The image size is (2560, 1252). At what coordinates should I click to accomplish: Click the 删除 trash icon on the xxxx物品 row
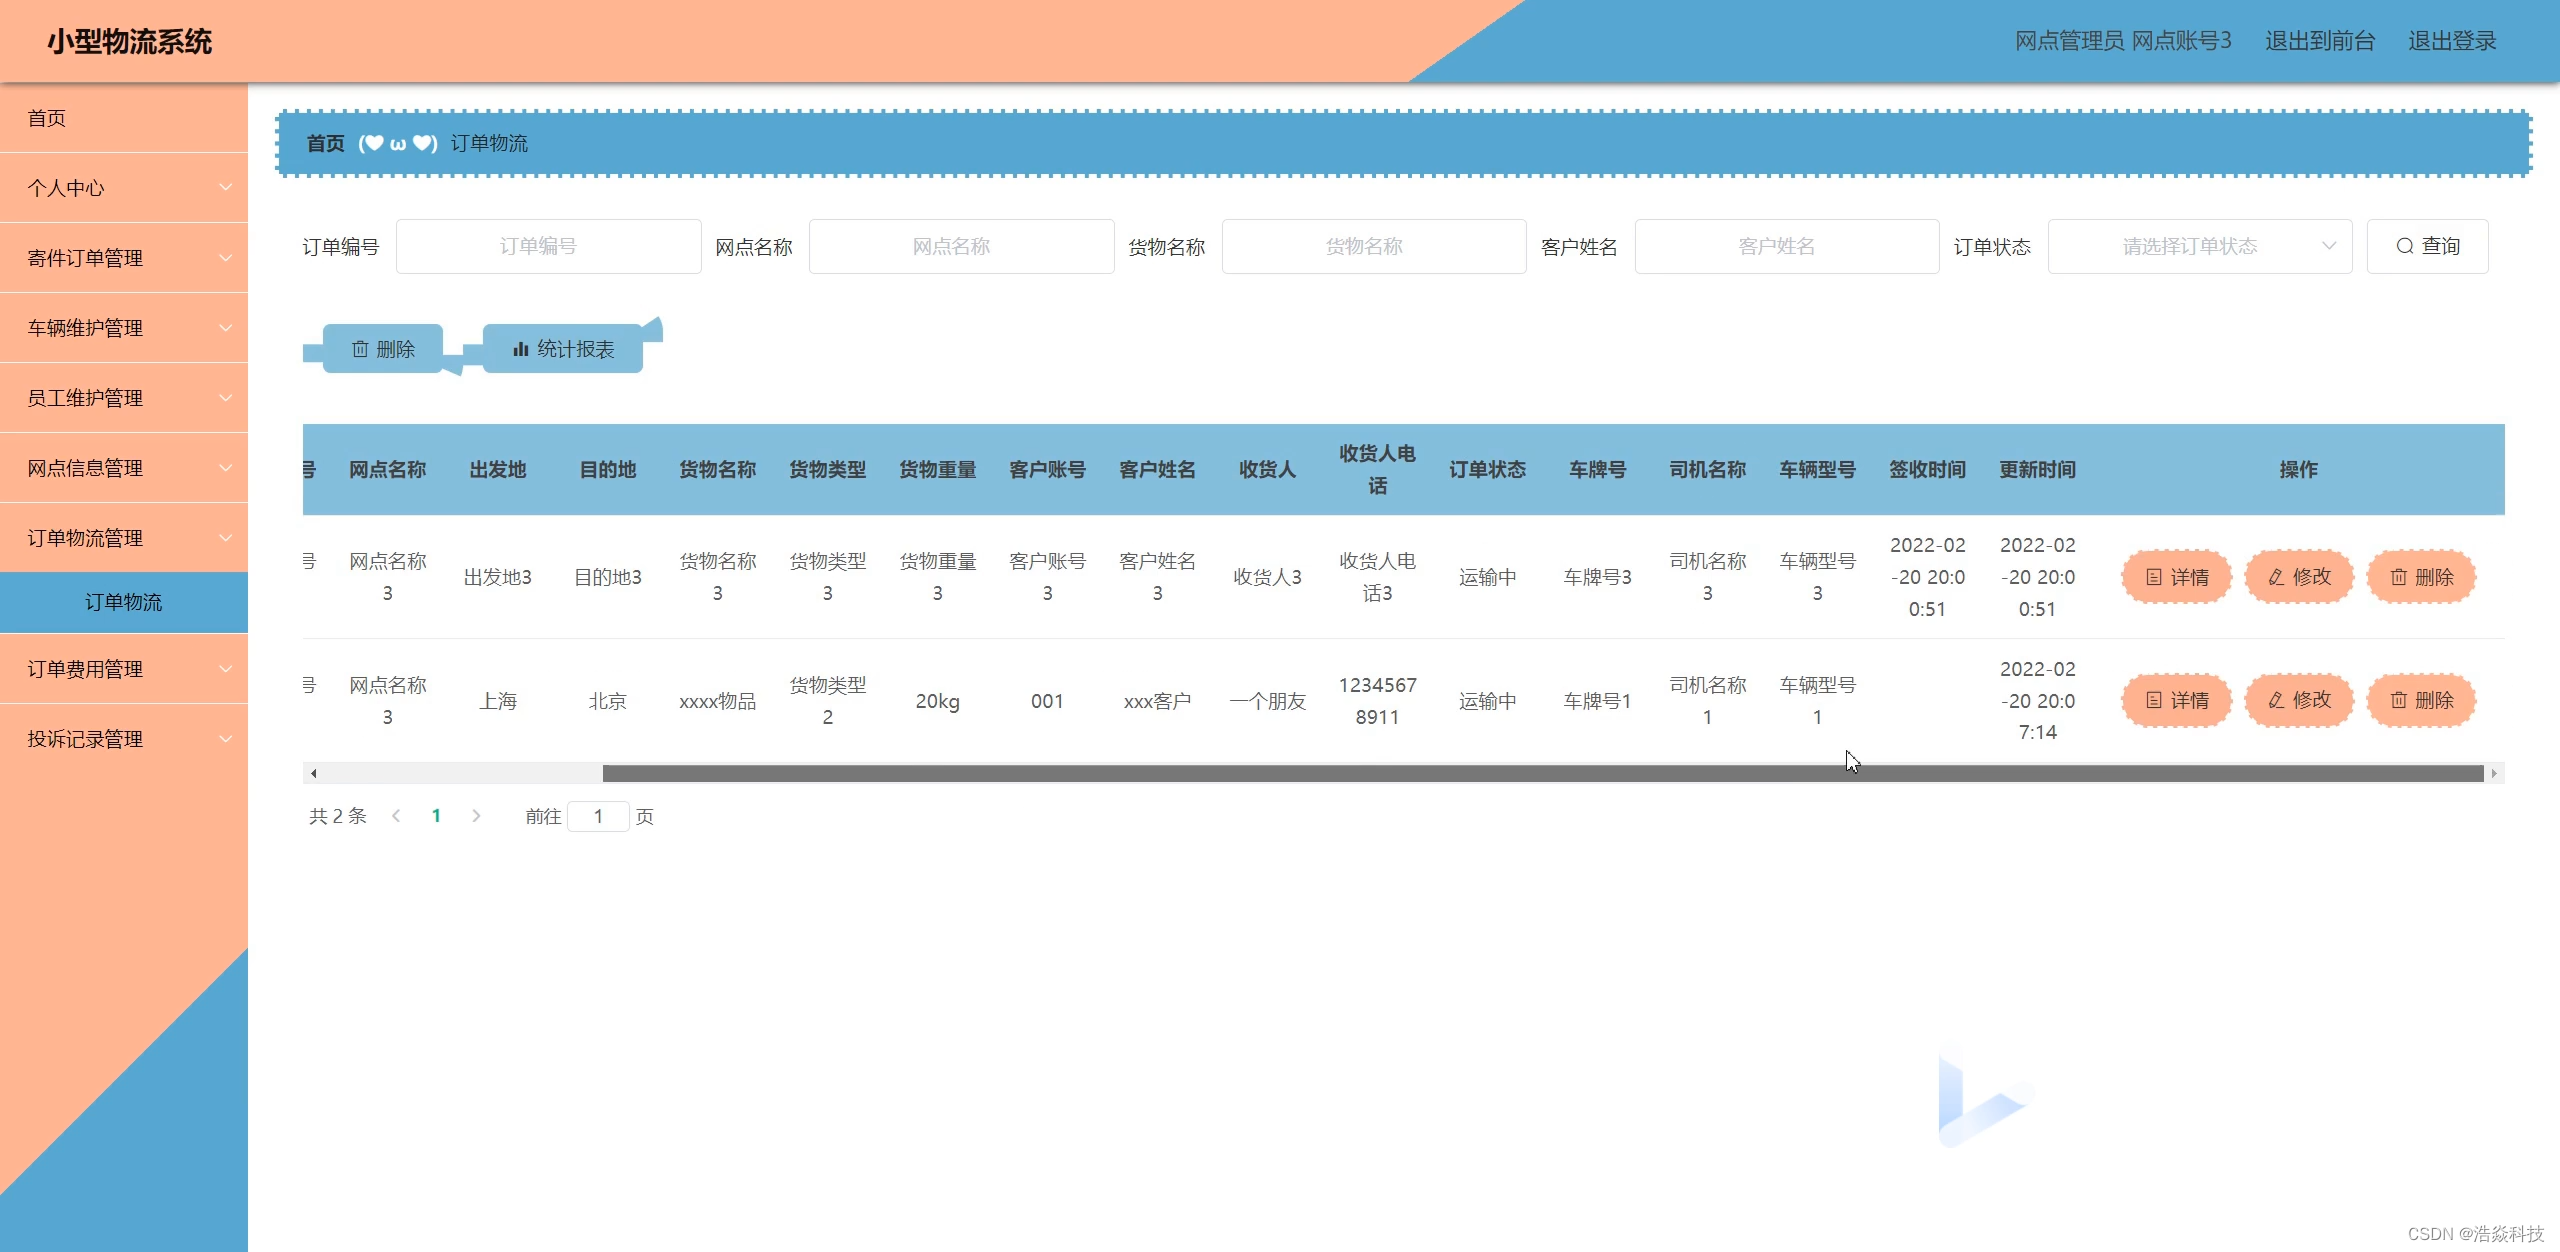[2398, 700]
